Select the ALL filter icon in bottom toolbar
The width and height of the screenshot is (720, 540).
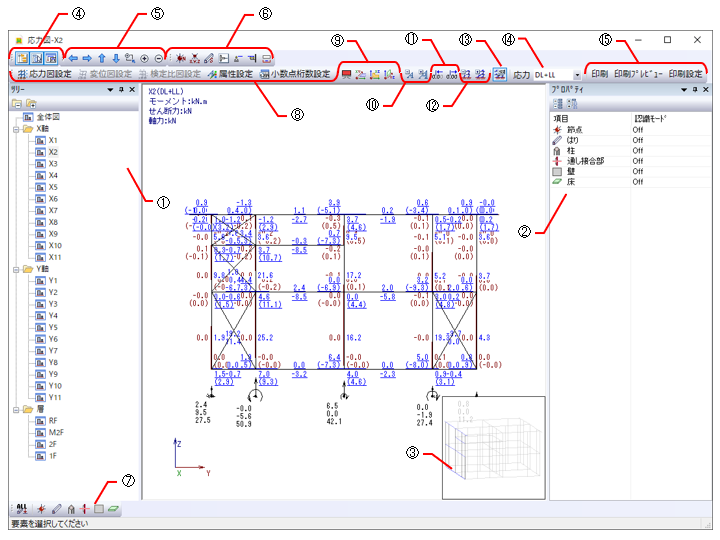coord(21,509)
